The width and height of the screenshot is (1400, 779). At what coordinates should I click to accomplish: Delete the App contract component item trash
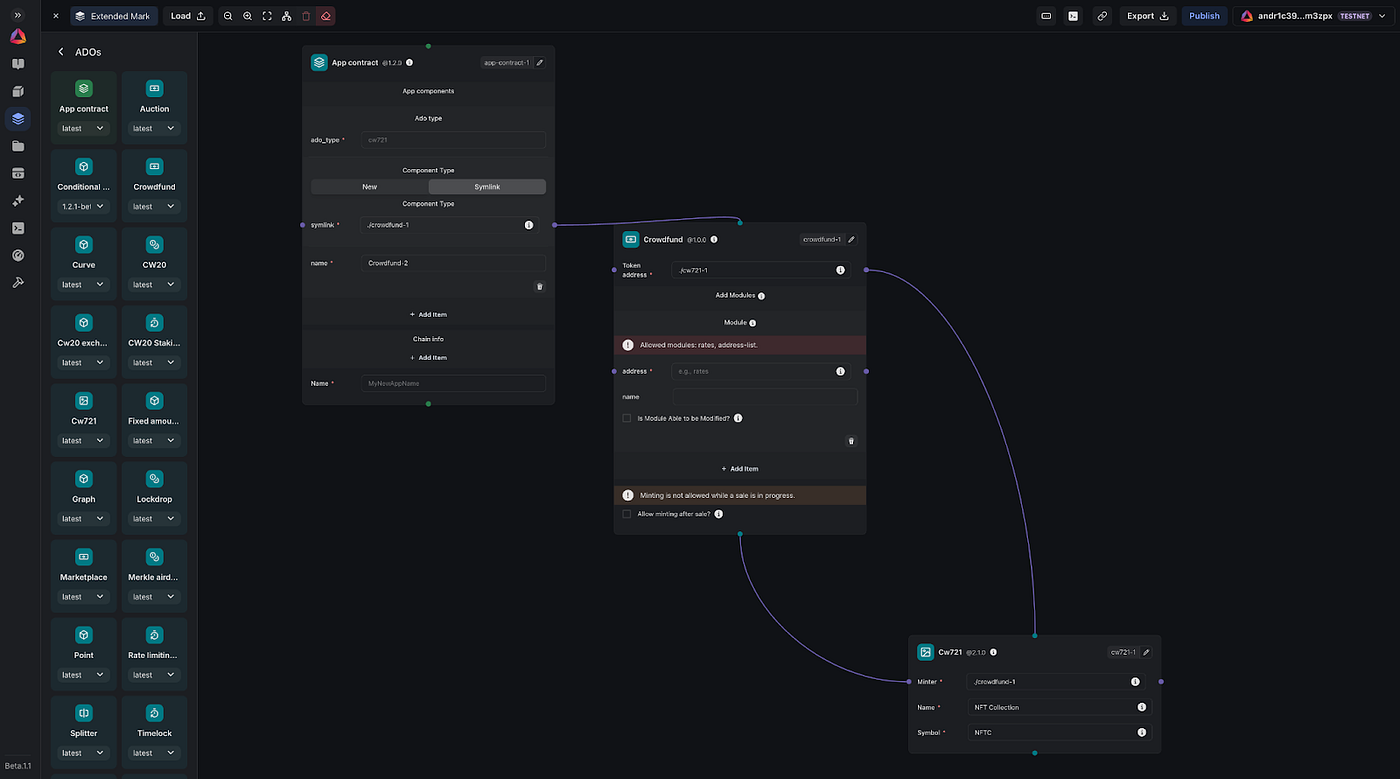click(540, 286)
